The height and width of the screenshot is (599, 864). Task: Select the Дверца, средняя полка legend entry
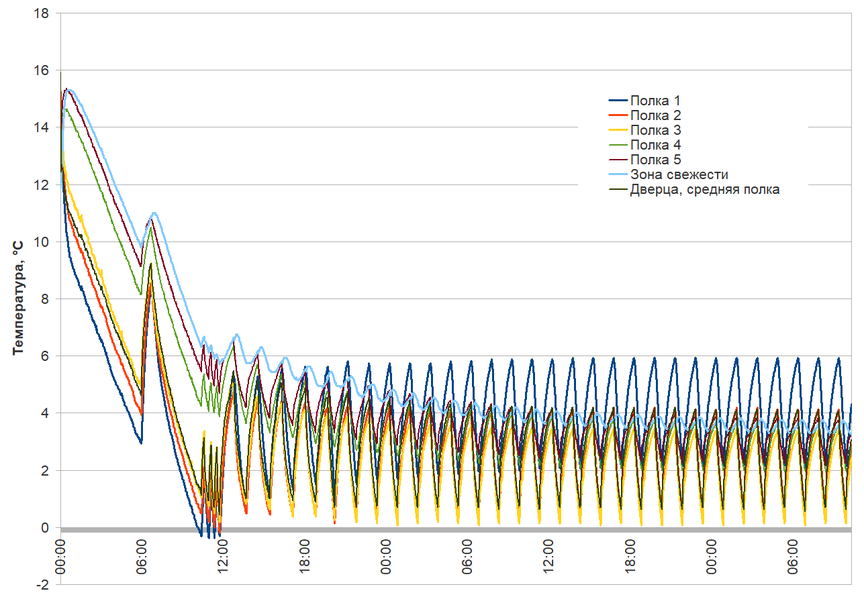coord(694,190)
